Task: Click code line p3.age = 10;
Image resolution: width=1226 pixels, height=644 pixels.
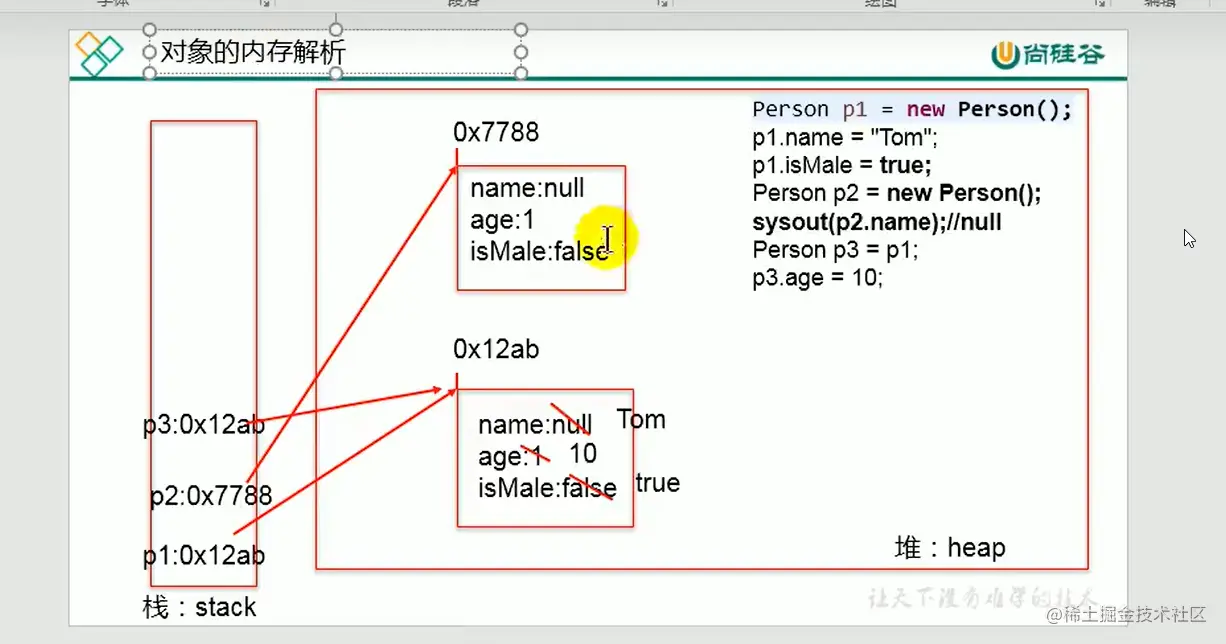Action: coord(818,277)
